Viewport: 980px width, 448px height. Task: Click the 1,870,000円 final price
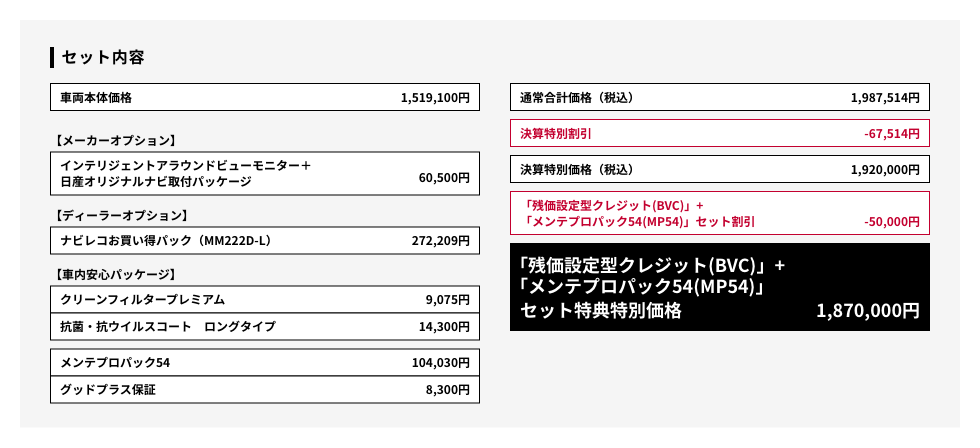click(868, 311)
